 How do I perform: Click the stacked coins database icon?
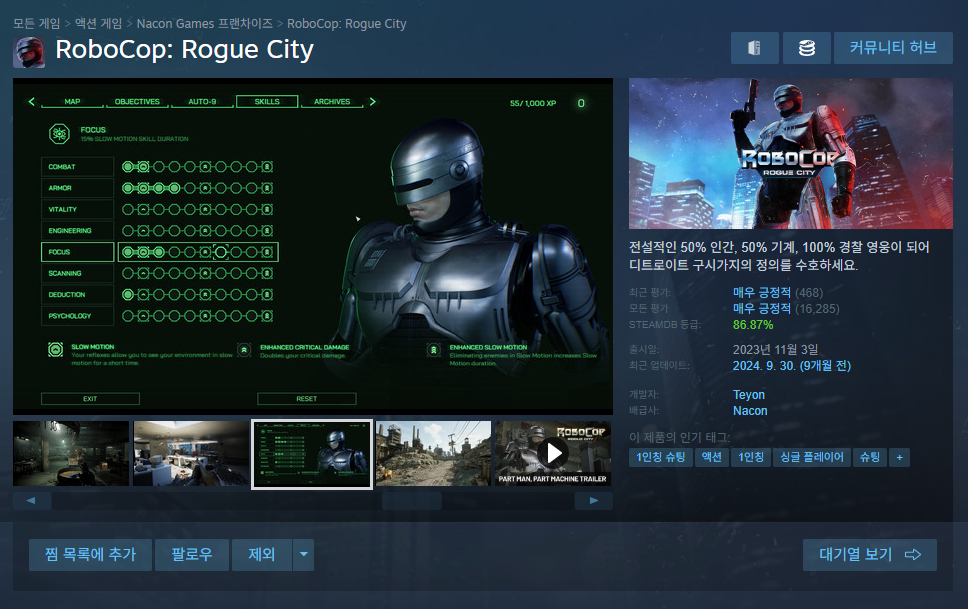pyautogui.click(x=806, y=48)
